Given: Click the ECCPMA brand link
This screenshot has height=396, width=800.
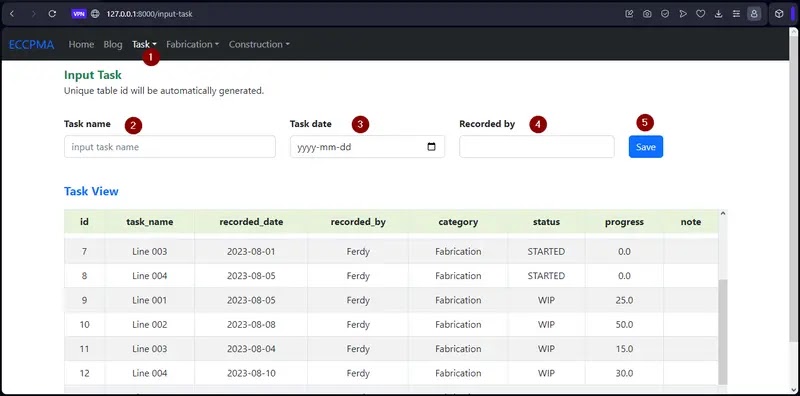Looking at the screenshot, I should [32, 44].
